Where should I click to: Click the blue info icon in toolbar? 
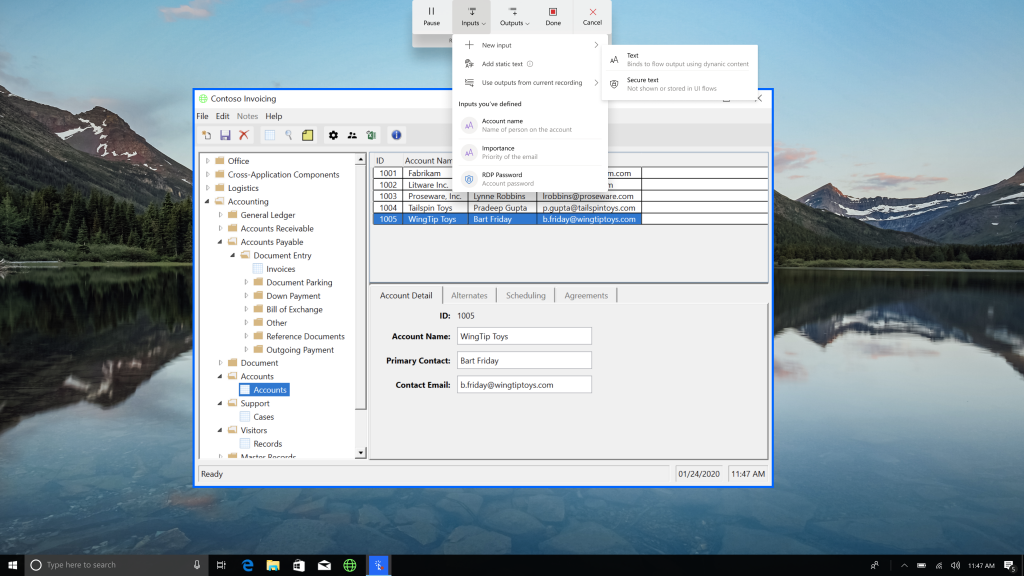click(396, 135)
